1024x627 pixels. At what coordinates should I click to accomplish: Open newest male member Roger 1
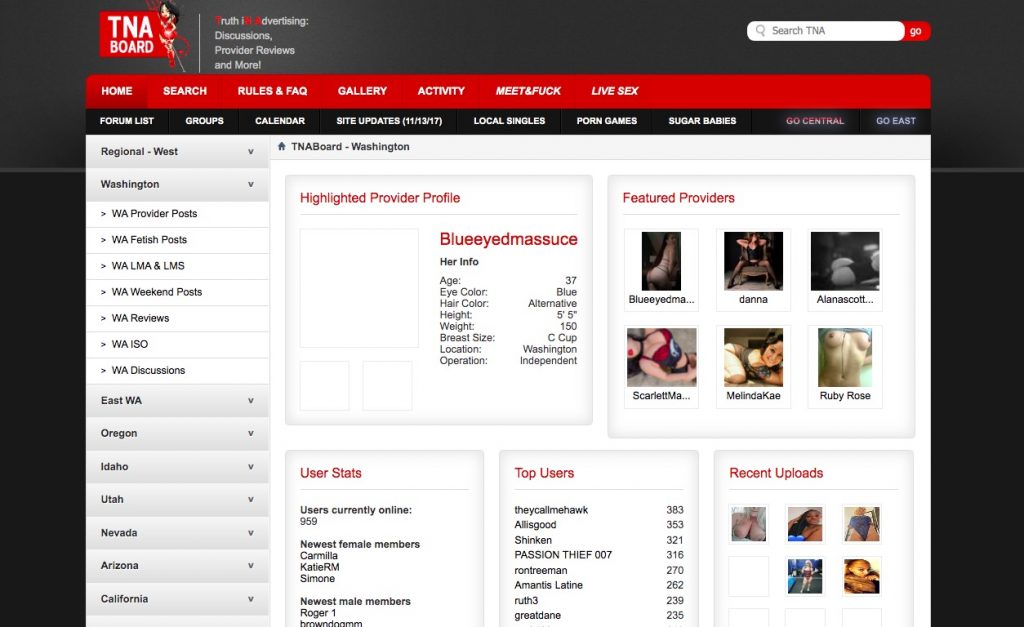[x=318, y=613]
